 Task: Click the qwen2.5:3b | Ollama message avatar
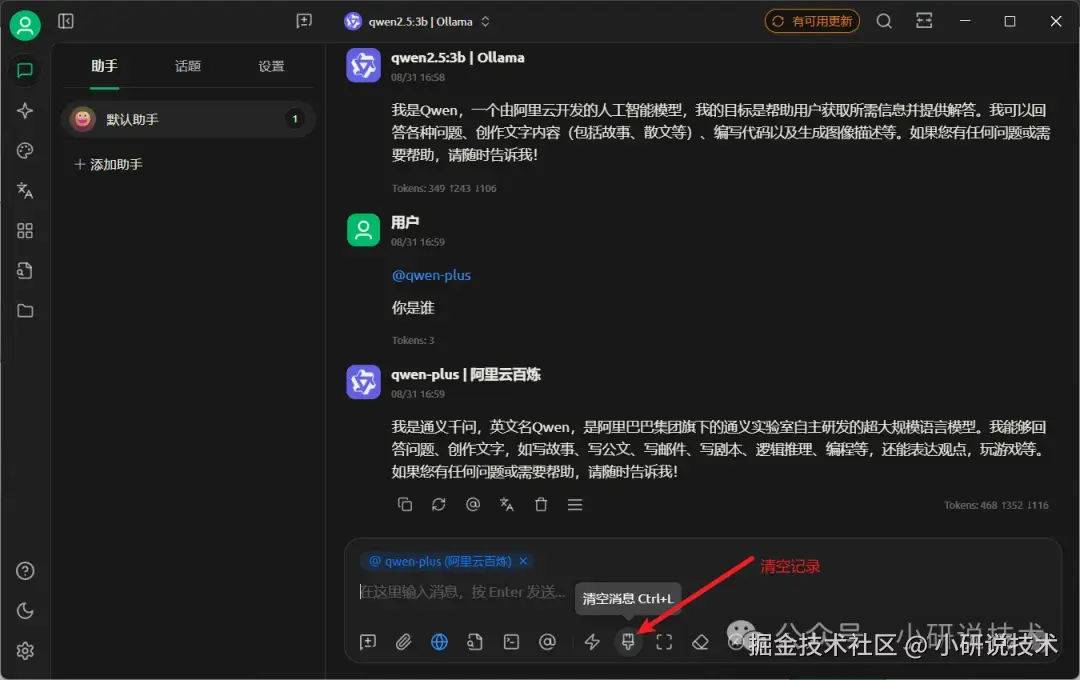[x=363, y=65]
